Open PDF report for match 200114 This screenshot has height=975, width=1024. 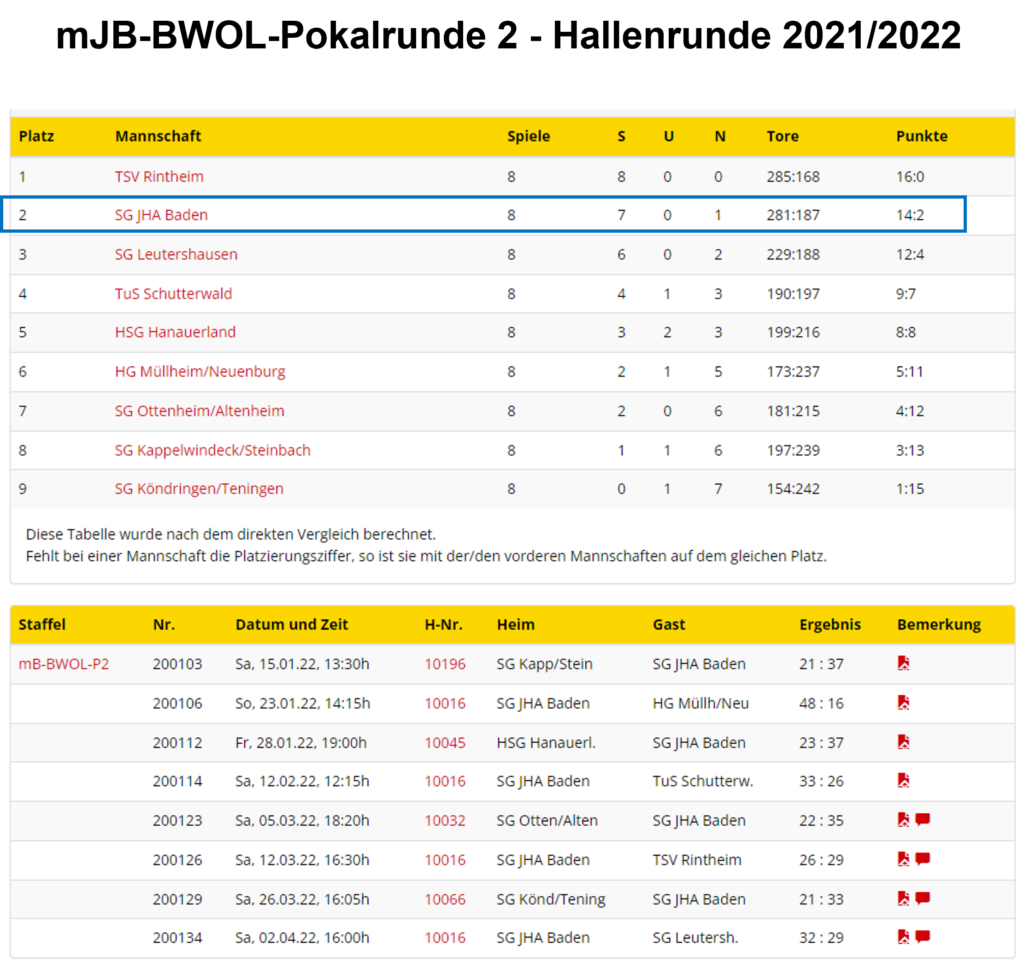(x=903, y=780)
